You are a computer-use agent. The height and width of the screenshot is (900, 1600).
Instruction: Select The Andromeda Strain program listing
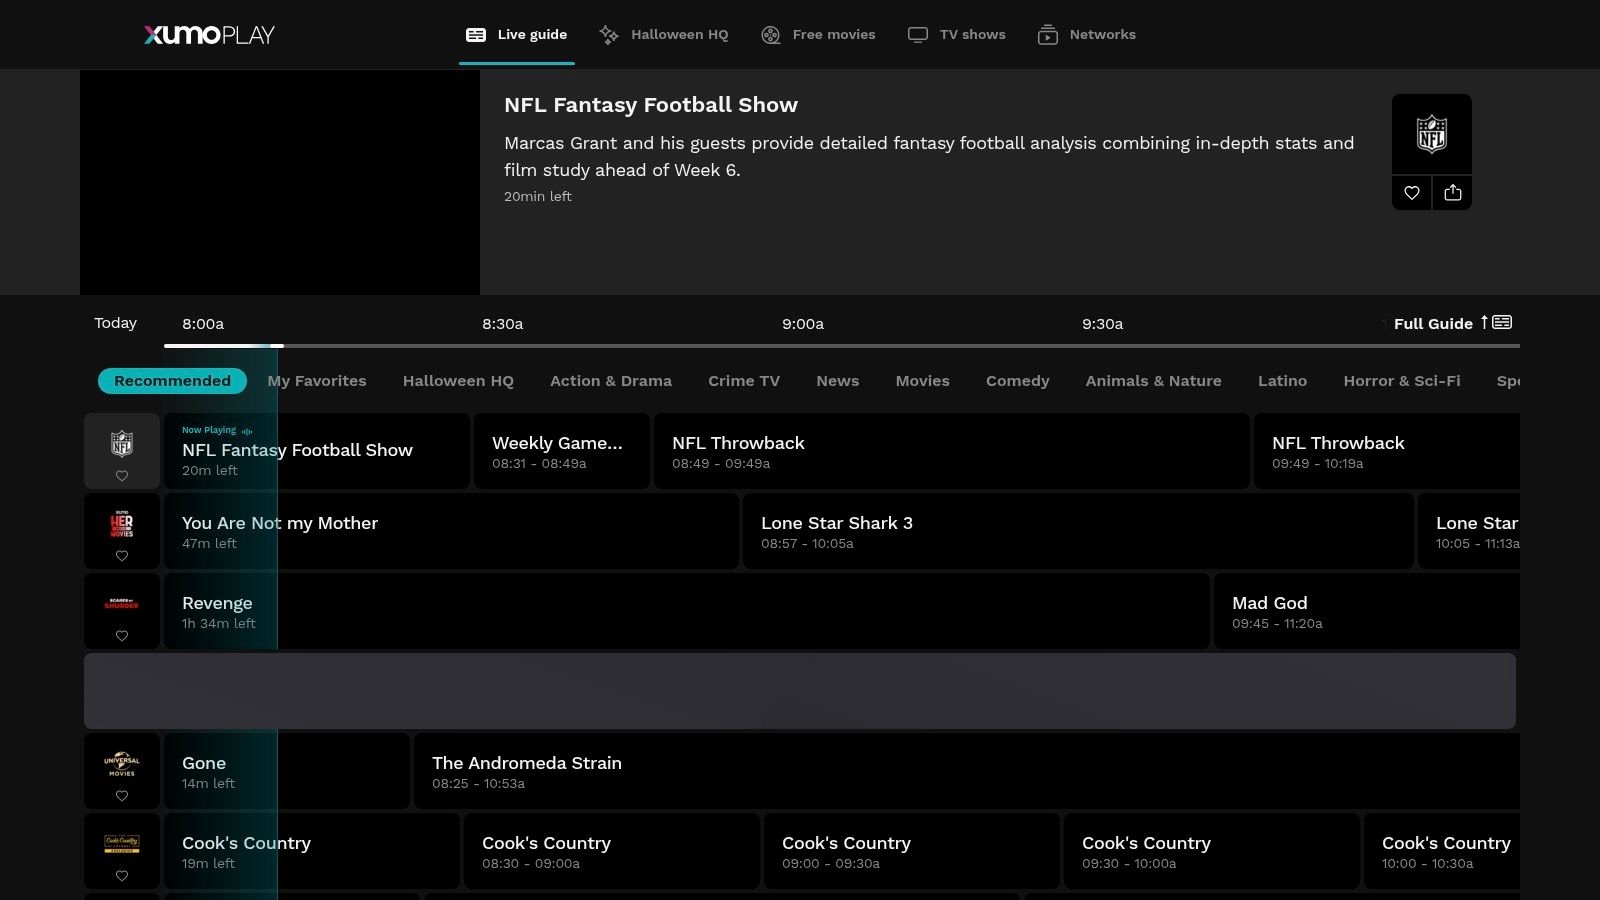[x=965, y=771]
